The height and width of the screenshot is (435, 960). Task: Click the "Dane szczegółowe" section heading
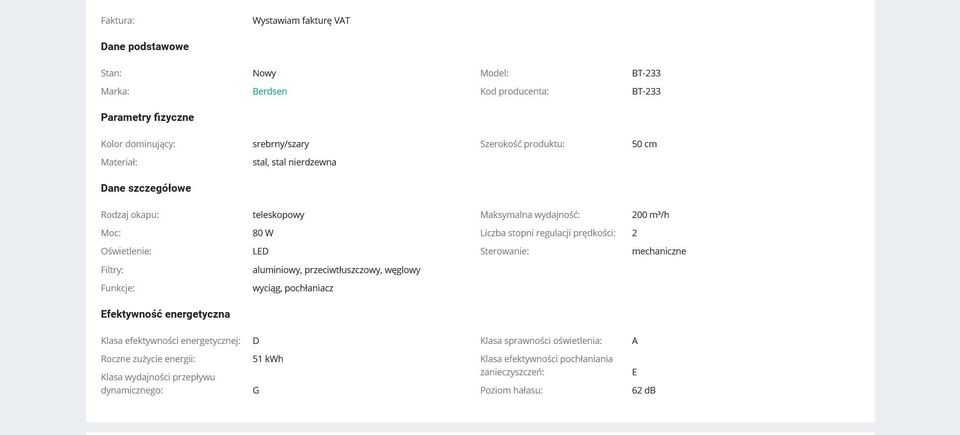tap(146, 188)
